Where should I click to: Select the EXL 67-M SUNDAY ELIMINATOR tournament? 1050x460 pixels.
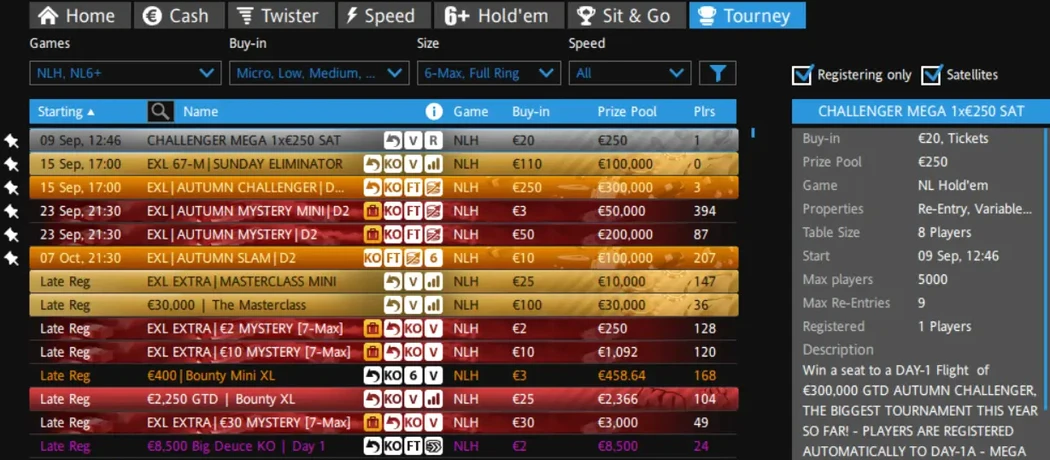coord(384,164)
